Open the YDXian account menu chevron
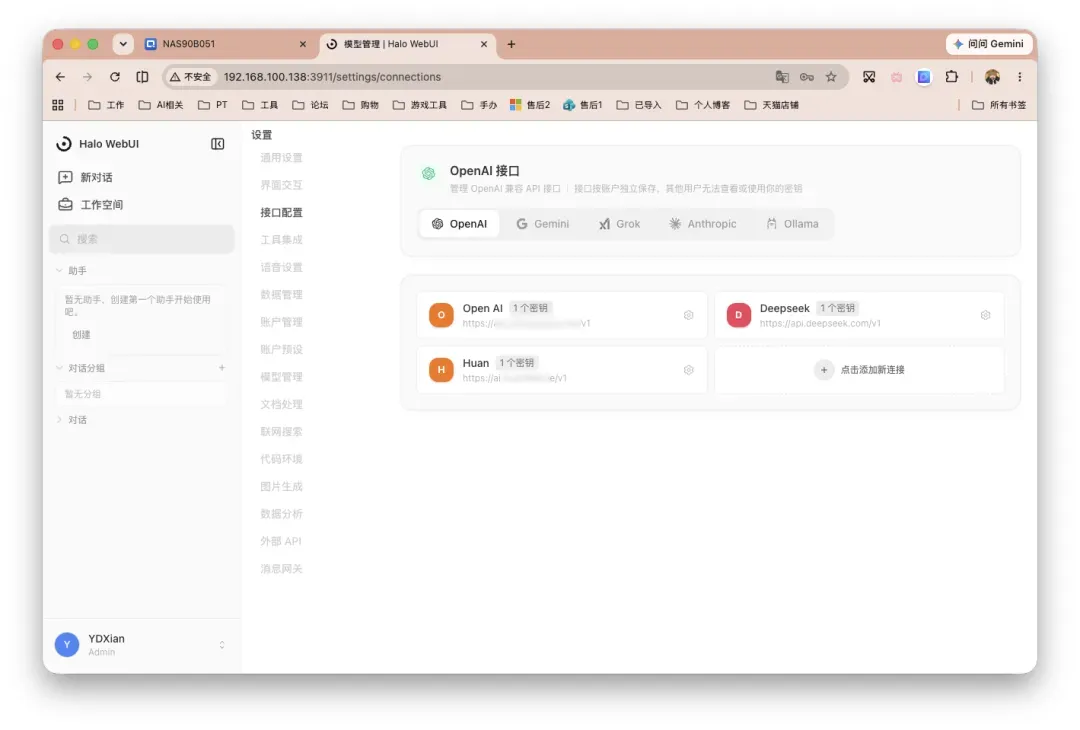1080x730 pixels. pyautogui.click(x=222, y=645)
